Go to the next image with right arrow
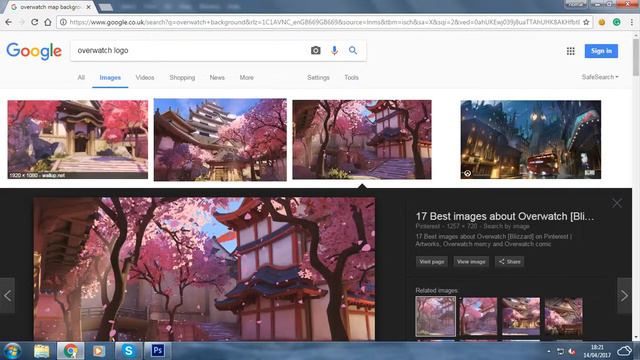This screenshot has width=640, height=360. click(624, 296)
